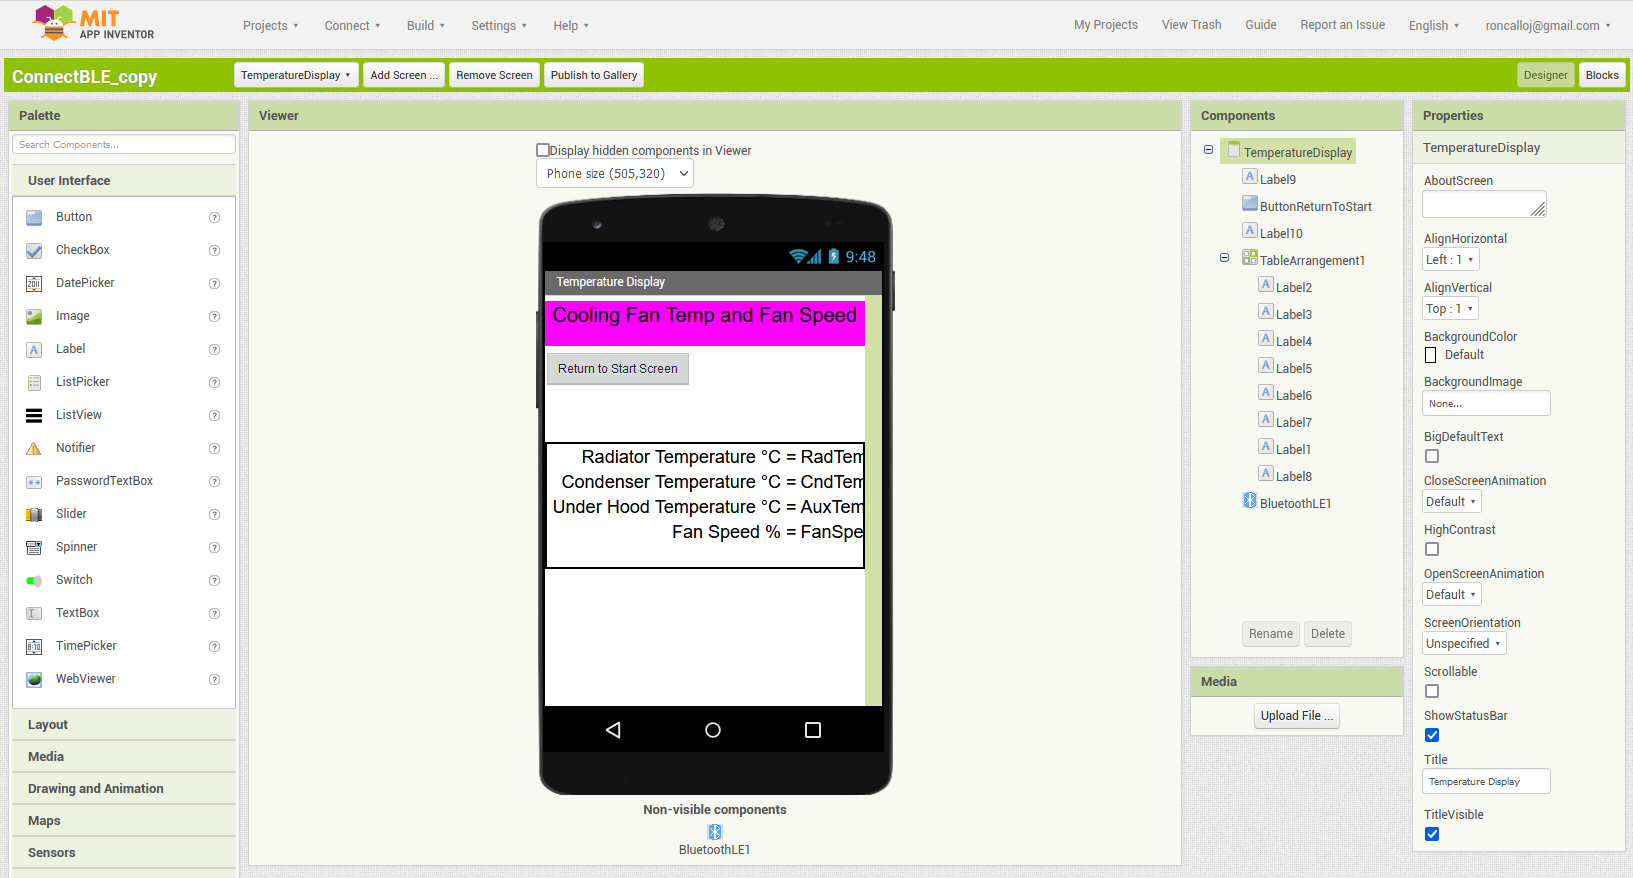1633x878 pixels.
Task: Select the Switch component icon
Action: coord(34,580)
